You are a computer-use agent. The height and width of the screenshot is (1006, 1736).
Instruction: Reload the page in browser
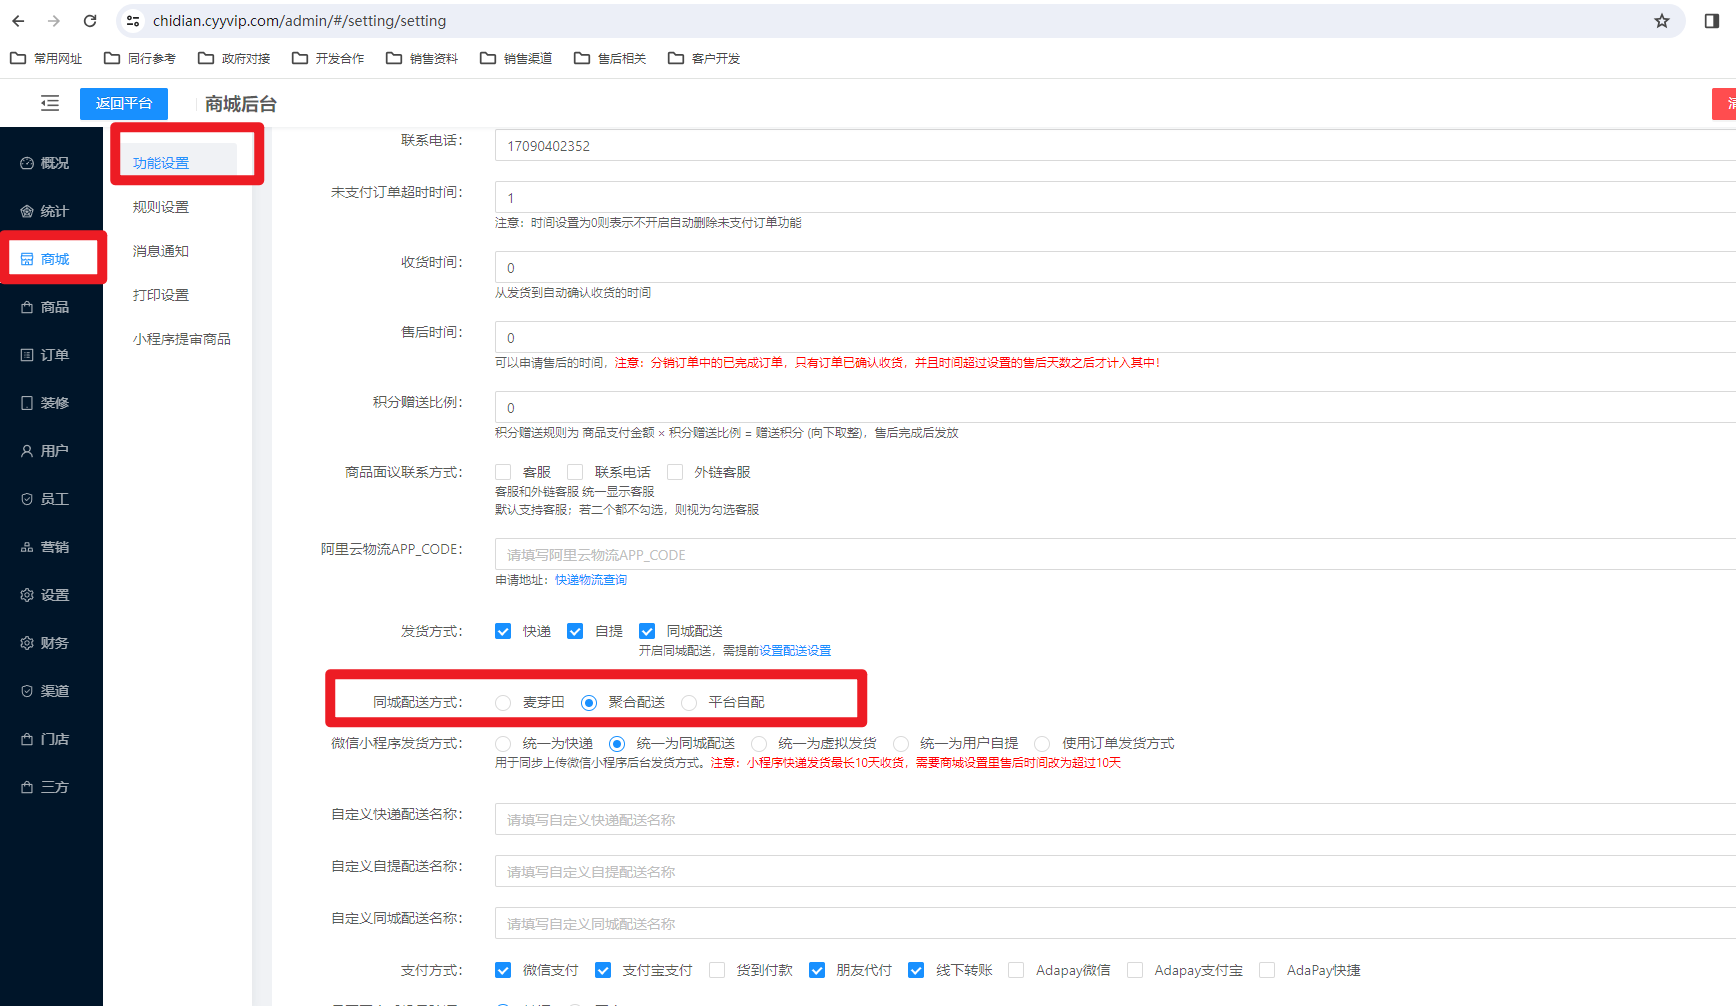point(90,21)
